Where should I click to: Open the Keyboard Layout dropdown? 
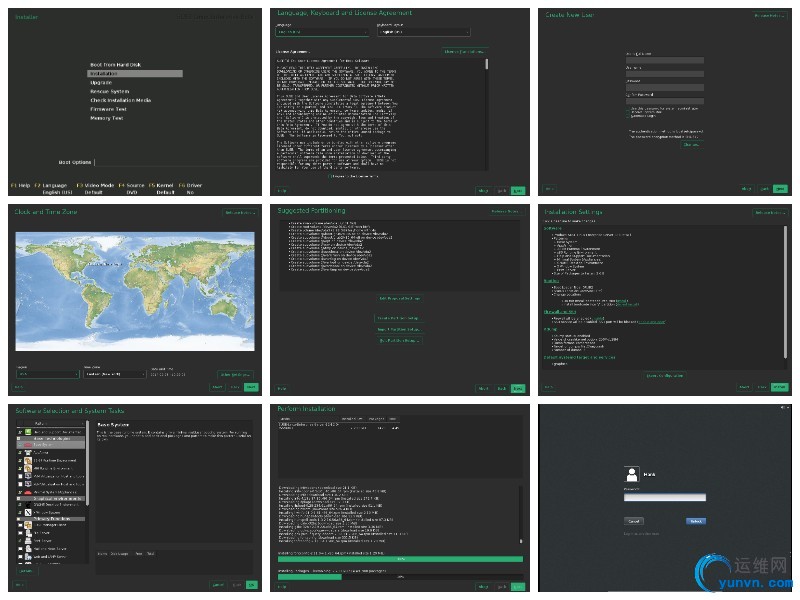423,32
